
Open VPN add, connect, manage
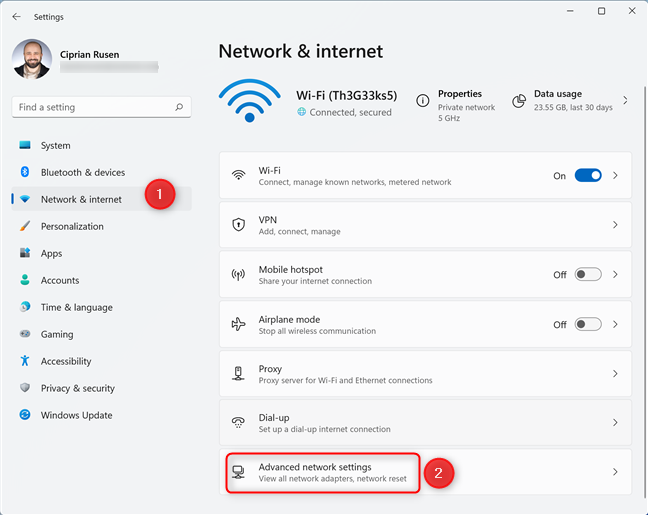(425, 225)
